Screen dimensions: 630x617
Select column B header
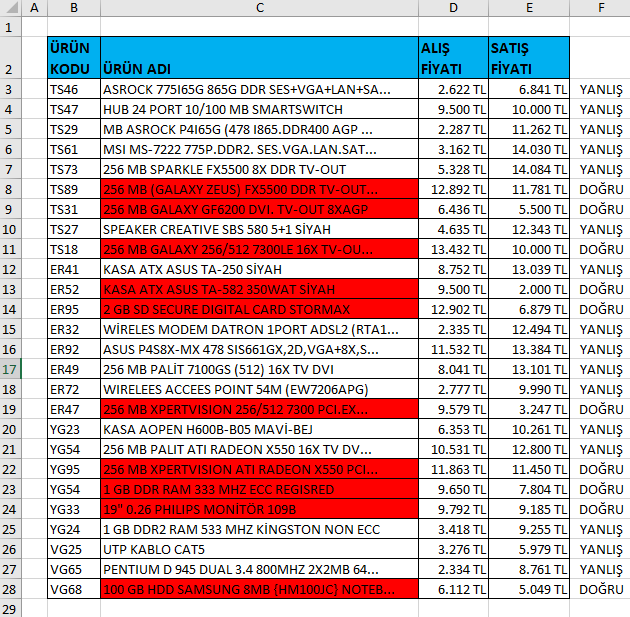74,8
